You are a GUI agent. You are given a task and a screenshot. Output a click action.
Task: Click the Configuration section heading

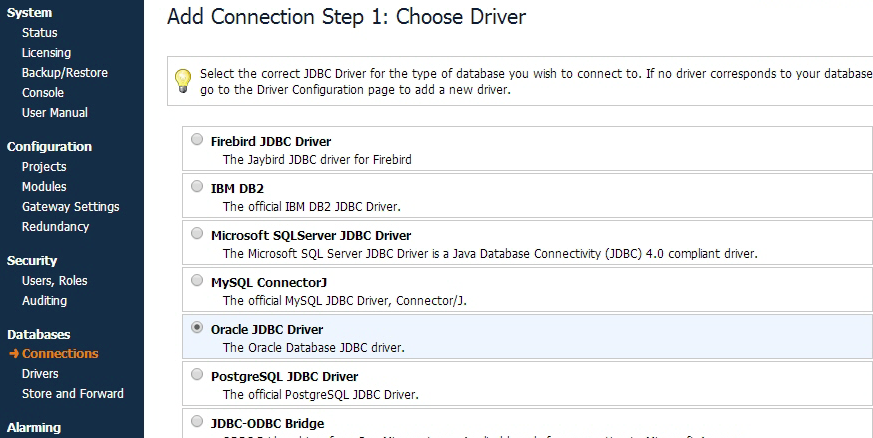50,146
